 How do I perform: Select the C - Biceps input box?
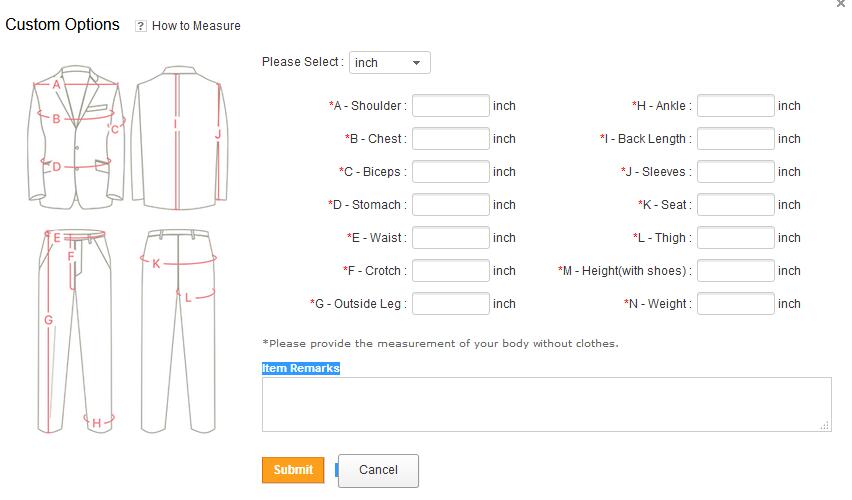(451, 172)
